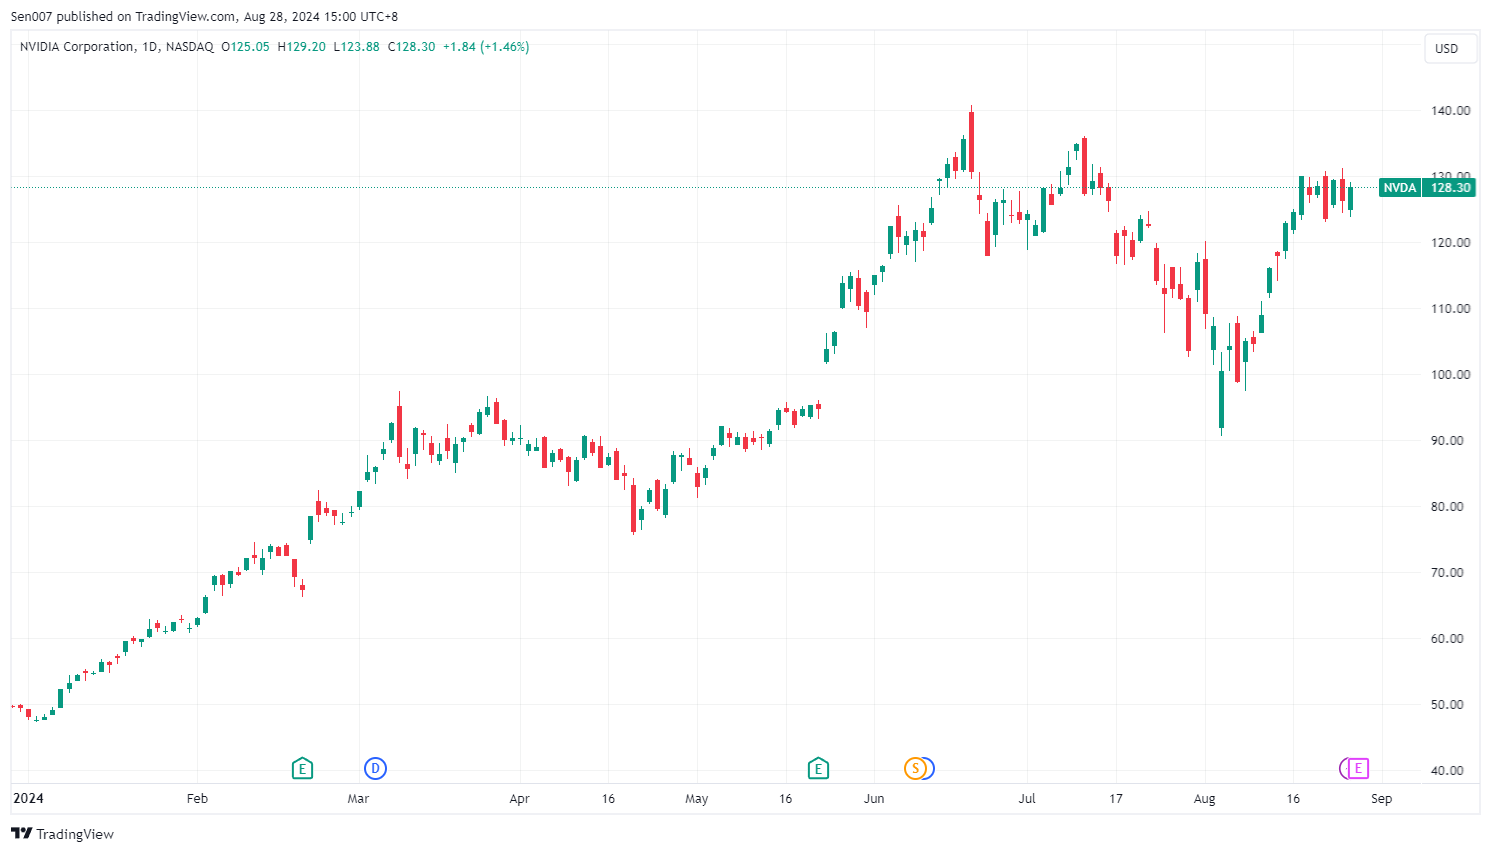This screenshot has height=853, width=1491.
Task: Click the 100.00 price axis label
Action: 1450,374
